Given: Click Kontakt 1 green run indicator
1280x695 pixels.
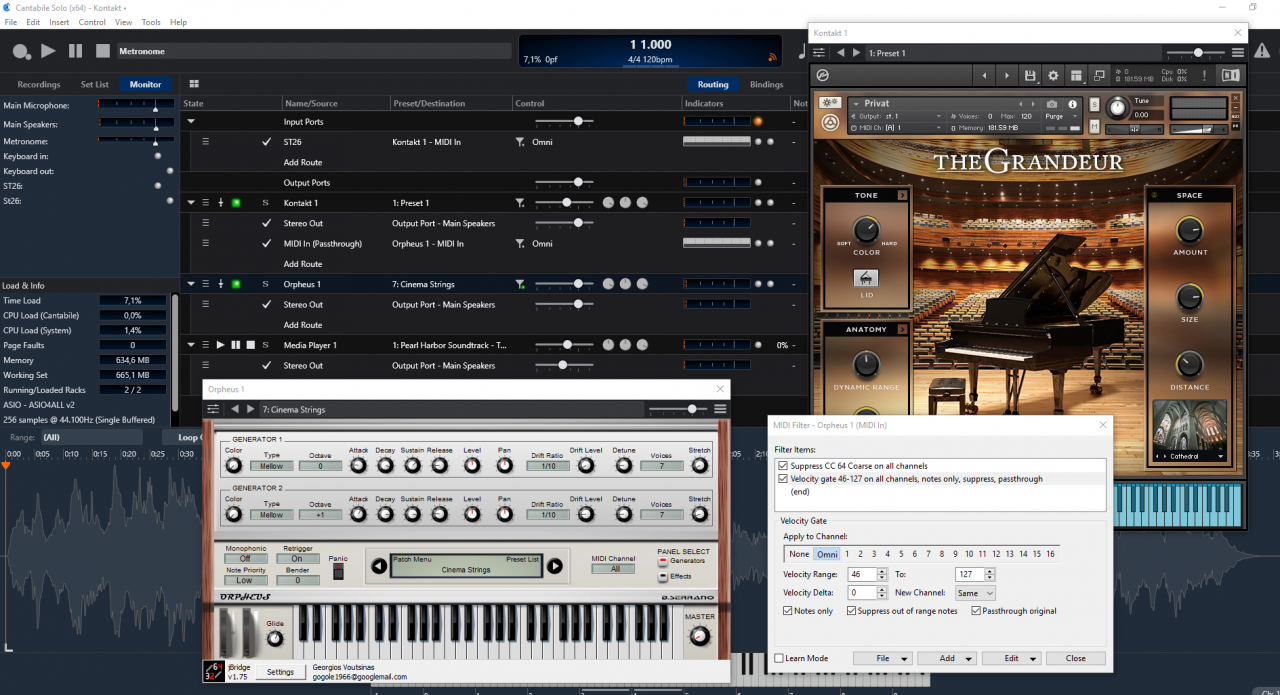Looking at the screenshot, I should (x=237, y=203).
